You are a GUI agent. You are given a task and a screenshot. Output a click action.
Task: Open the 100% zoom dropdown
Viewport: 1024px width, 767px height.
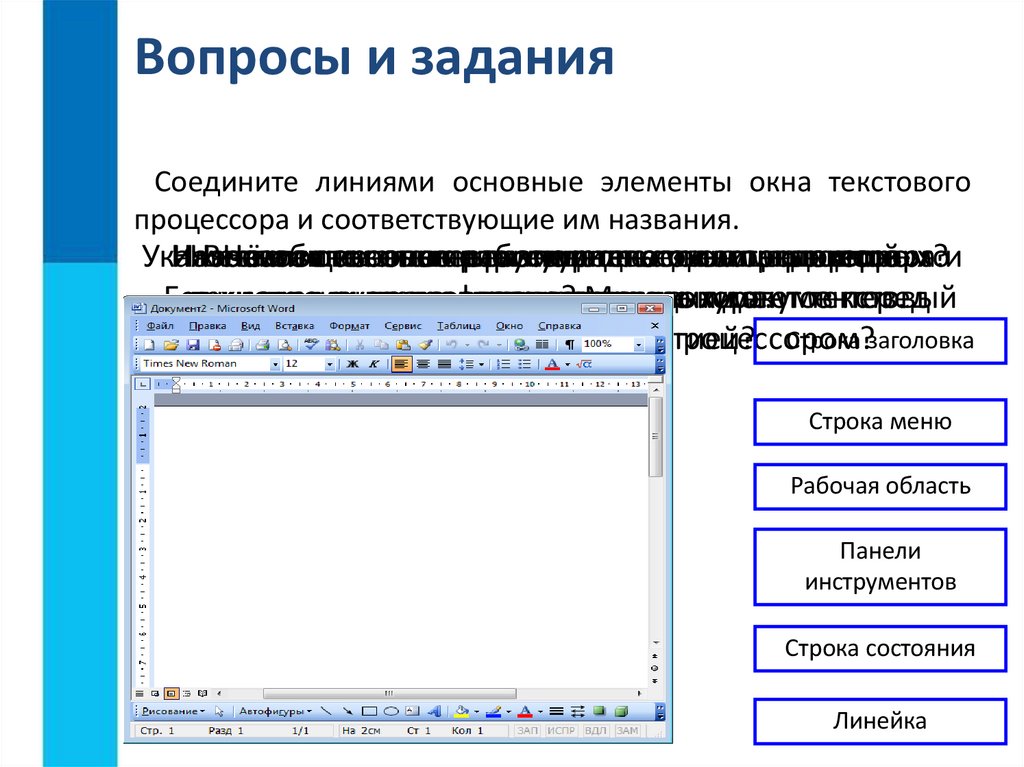point(639,345)
